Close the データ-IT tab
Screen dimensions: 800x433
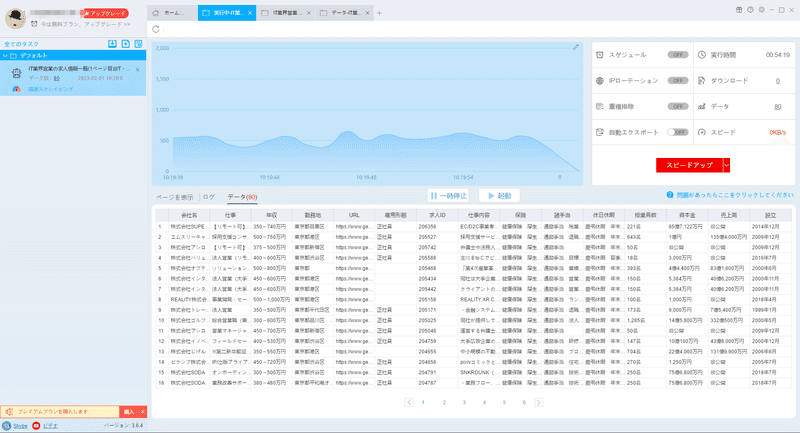coord(367,13)
